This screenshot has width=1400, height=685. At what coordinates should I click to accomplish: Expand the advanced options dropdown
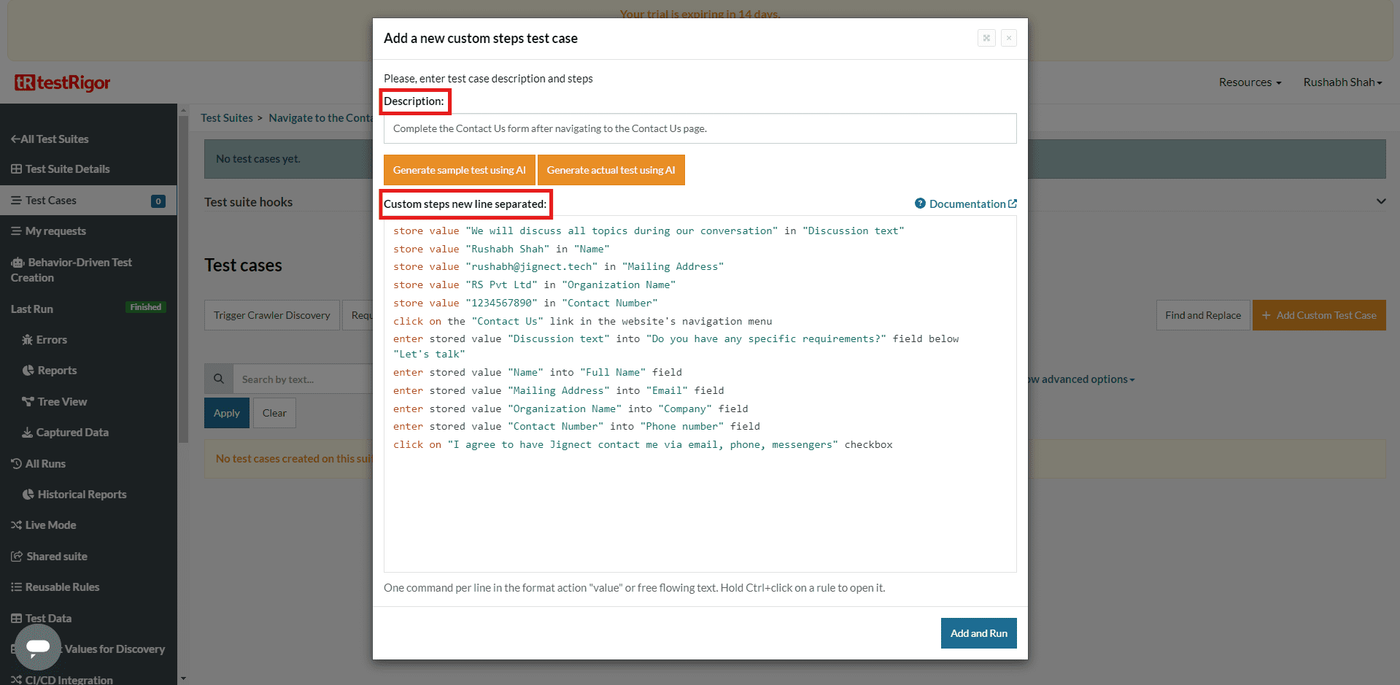(x=1082, y=379)
